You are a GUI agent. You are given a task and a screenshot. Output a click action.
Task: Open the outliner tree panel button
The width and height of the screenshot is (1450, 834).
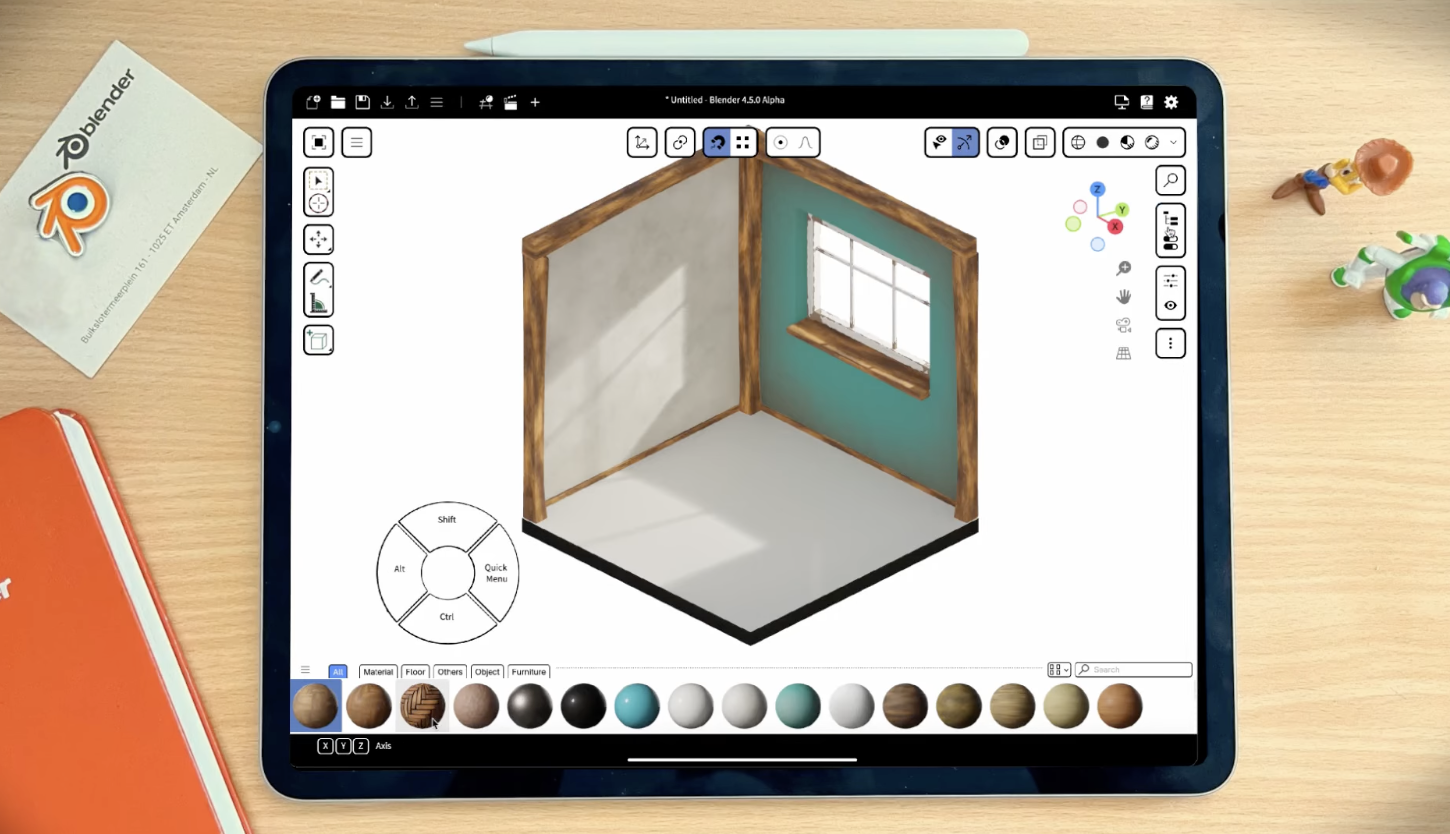coord(1171,219)
